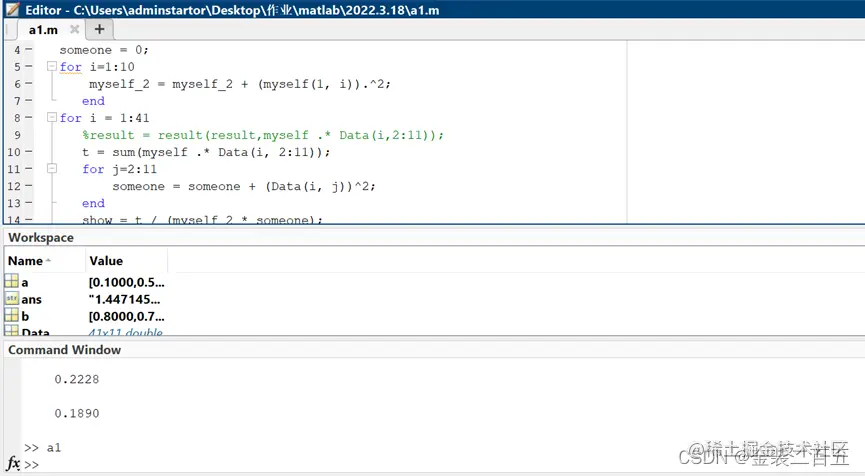Click the Editor title bar icon

click(12, 9)
